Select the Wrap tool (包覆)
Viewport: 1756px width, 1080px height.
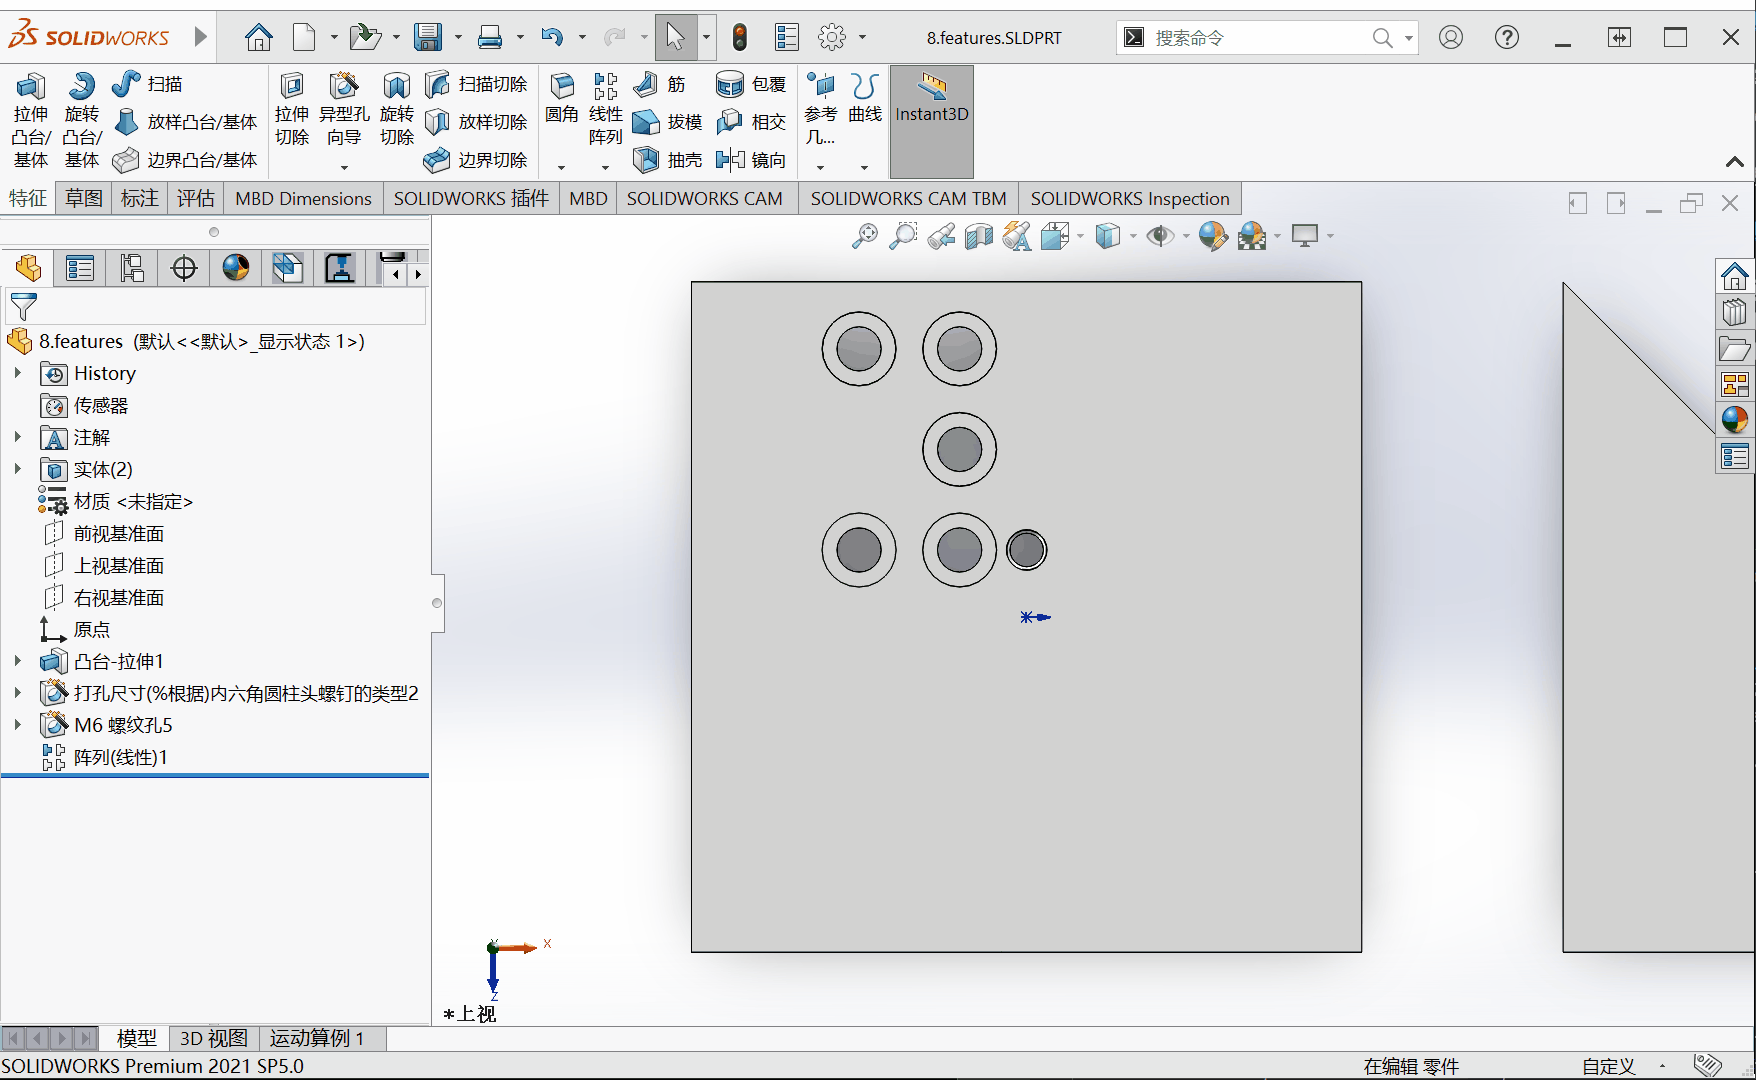752,84
